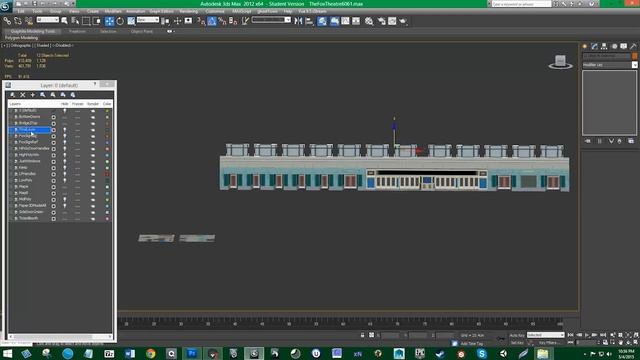Click the Align tool in main toolbar
The image size is (640, 360).
[x=309, y=21]
